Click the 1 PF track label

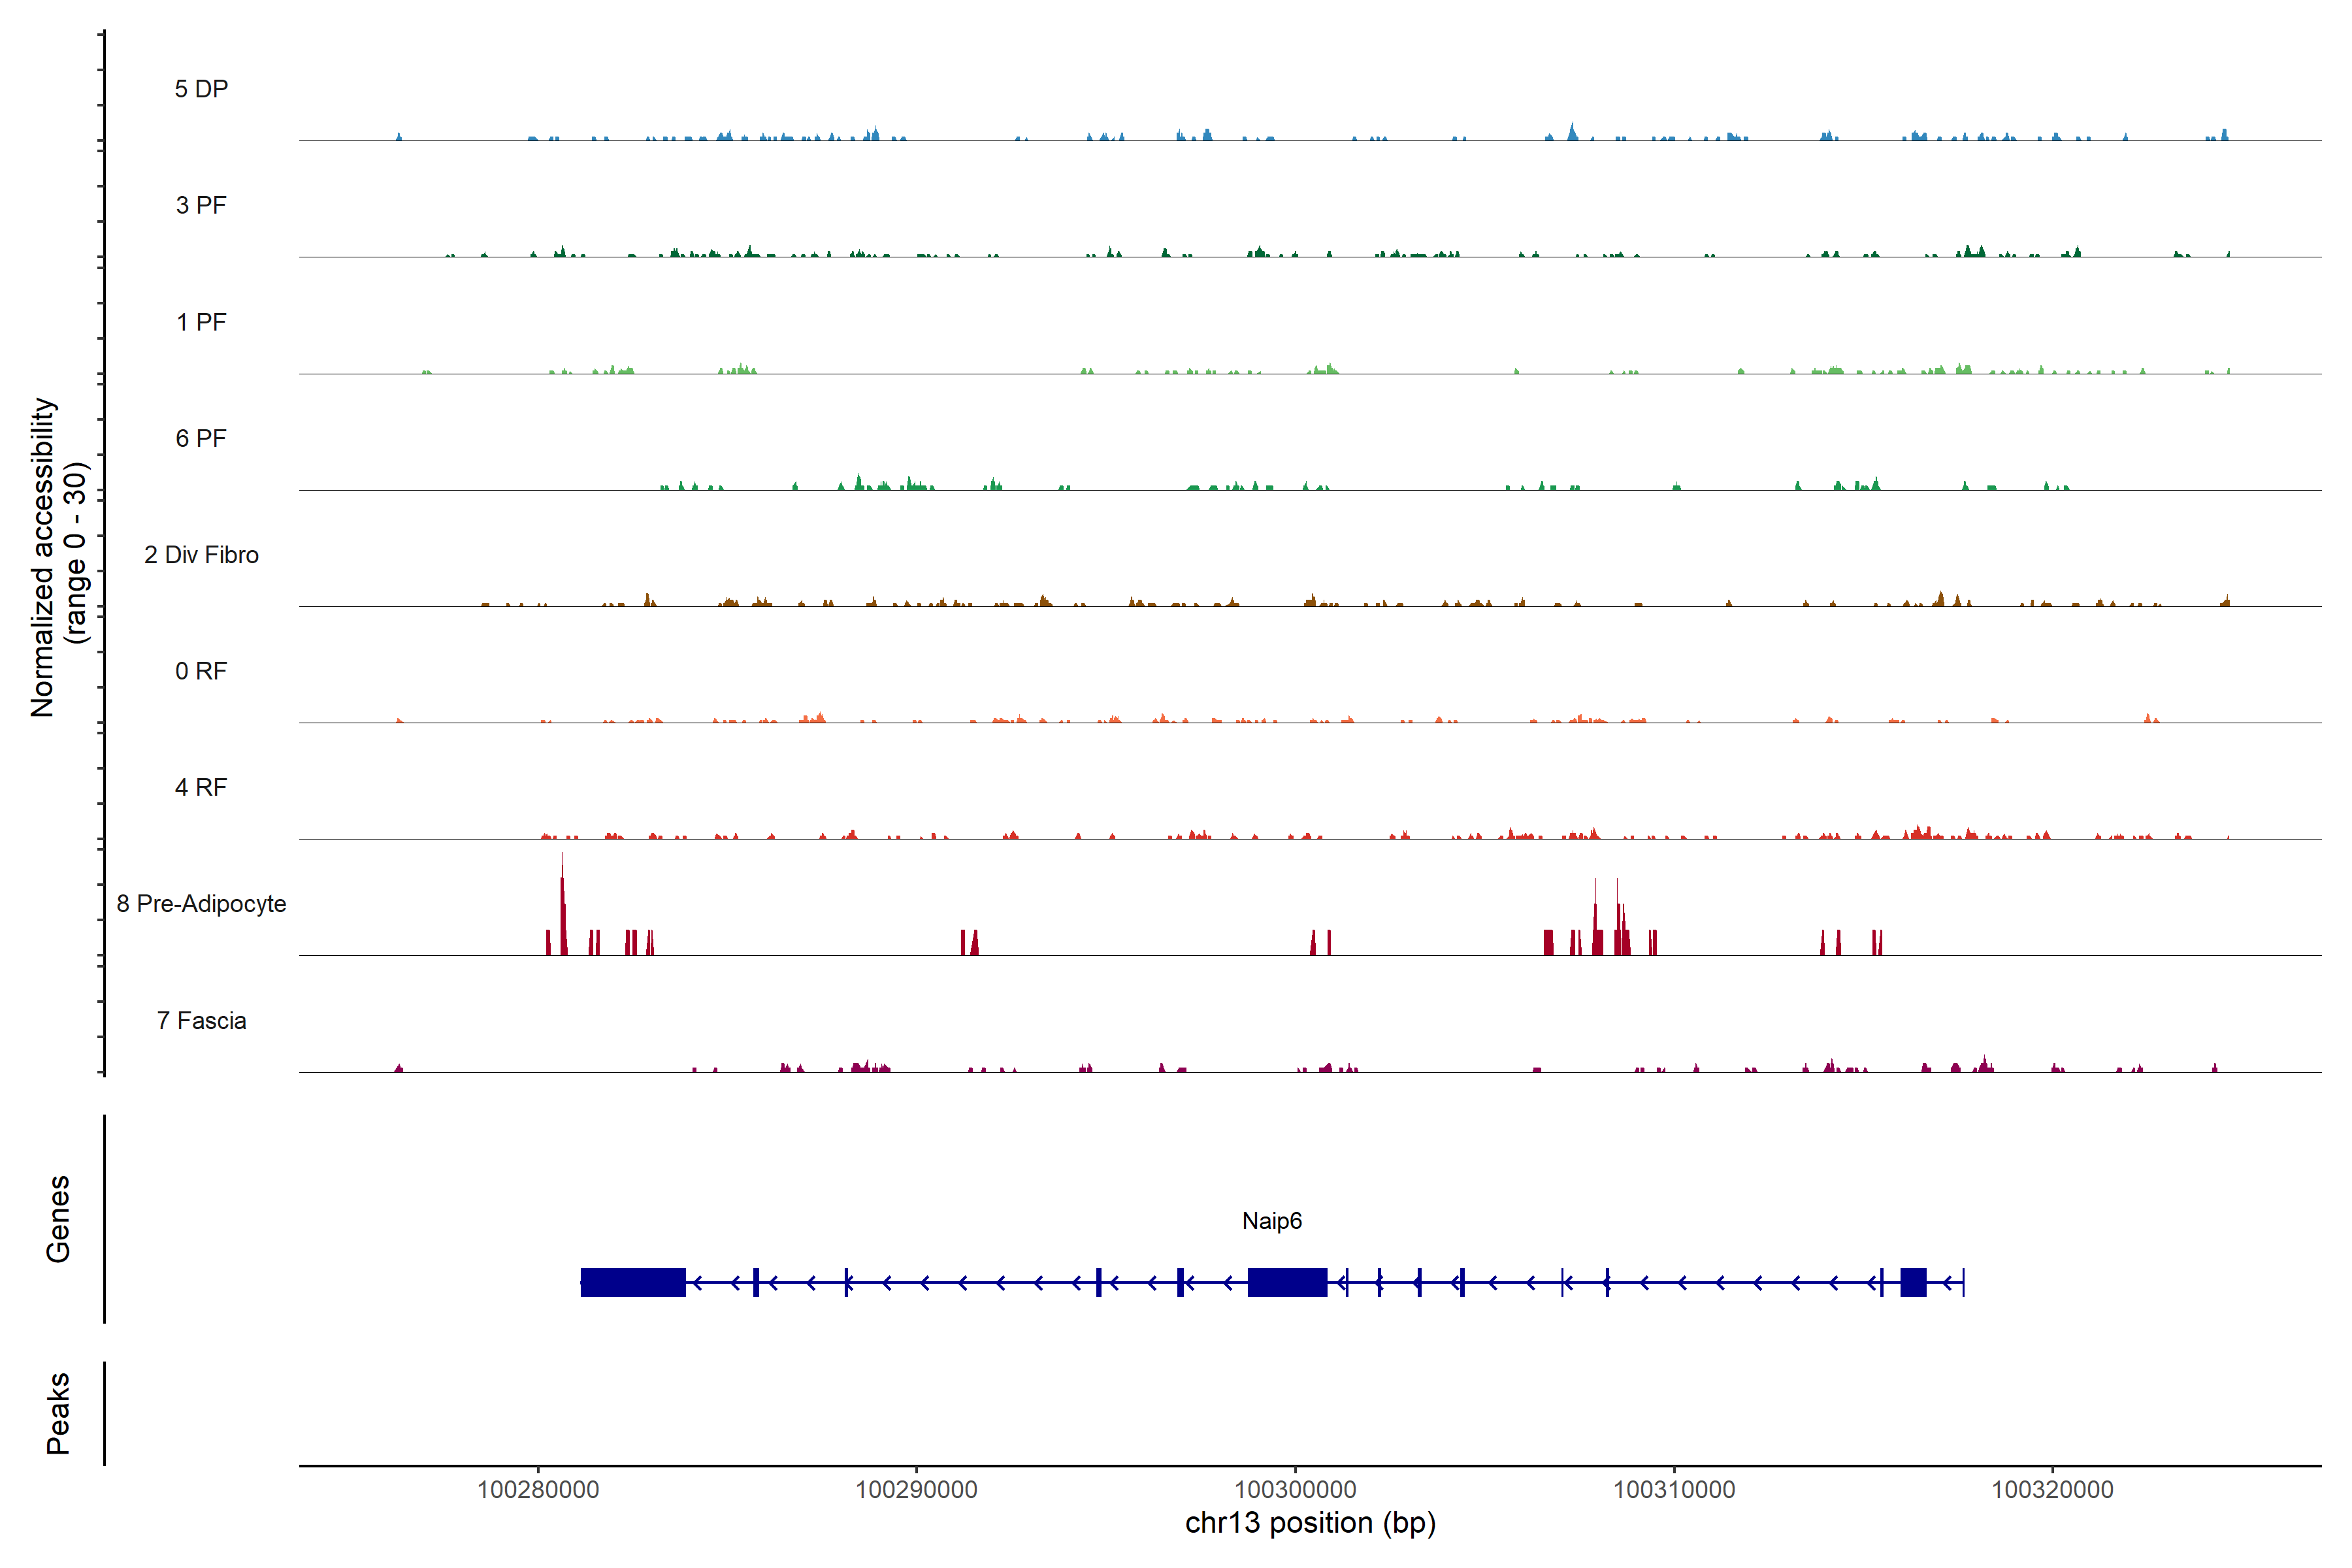tap(201, 322)
